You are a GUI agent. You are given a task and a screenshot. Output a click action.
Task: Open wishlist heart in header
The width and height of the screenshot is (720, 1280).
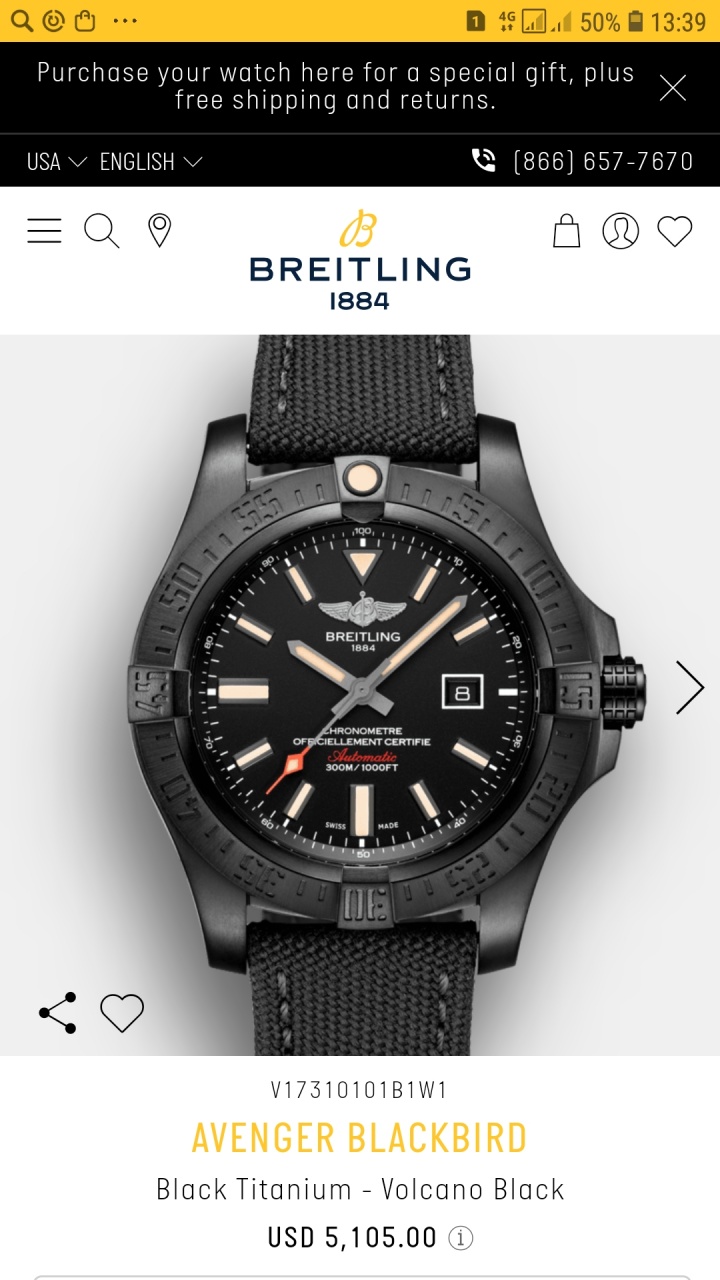coord(675,231)
